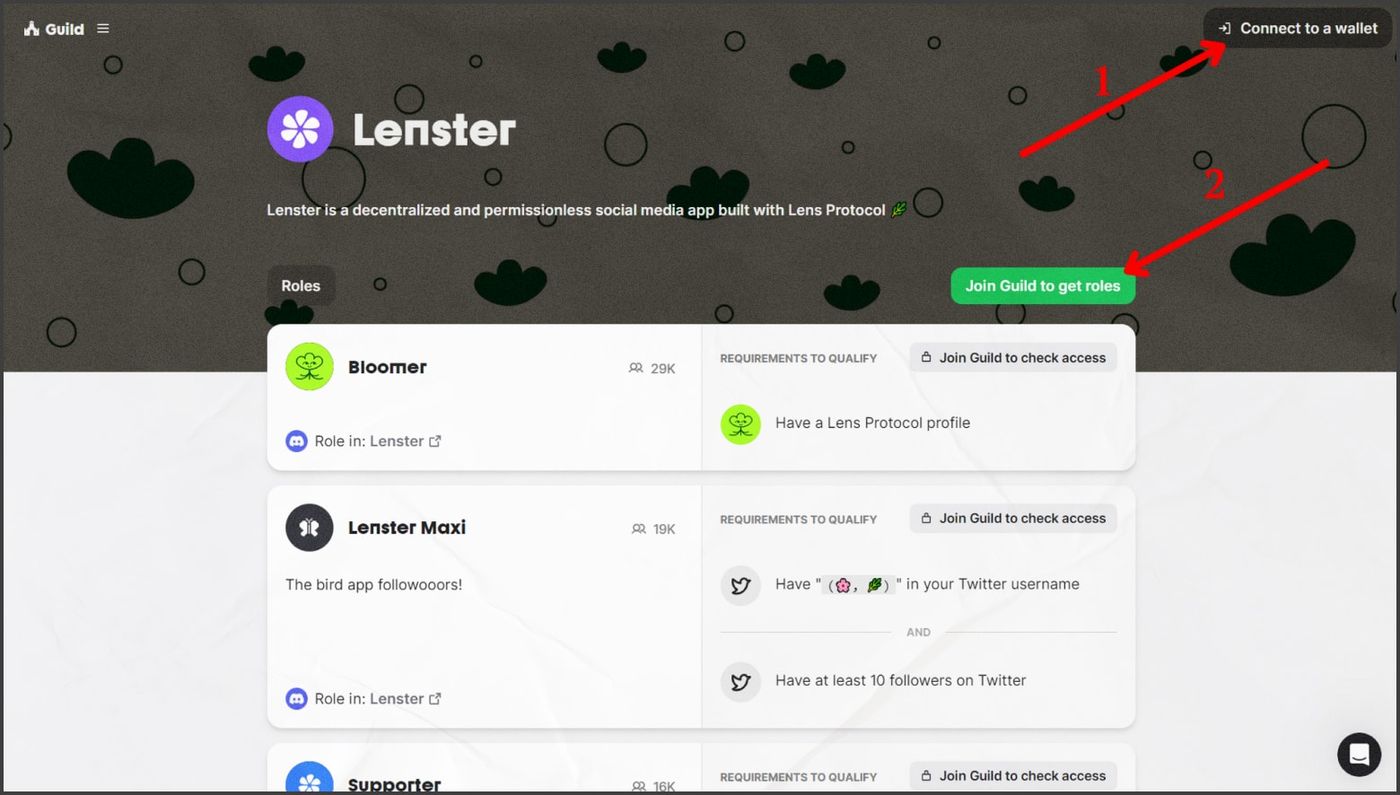Click the purple Lenster flower logo

pyautogui.click(x=300, y=129)
